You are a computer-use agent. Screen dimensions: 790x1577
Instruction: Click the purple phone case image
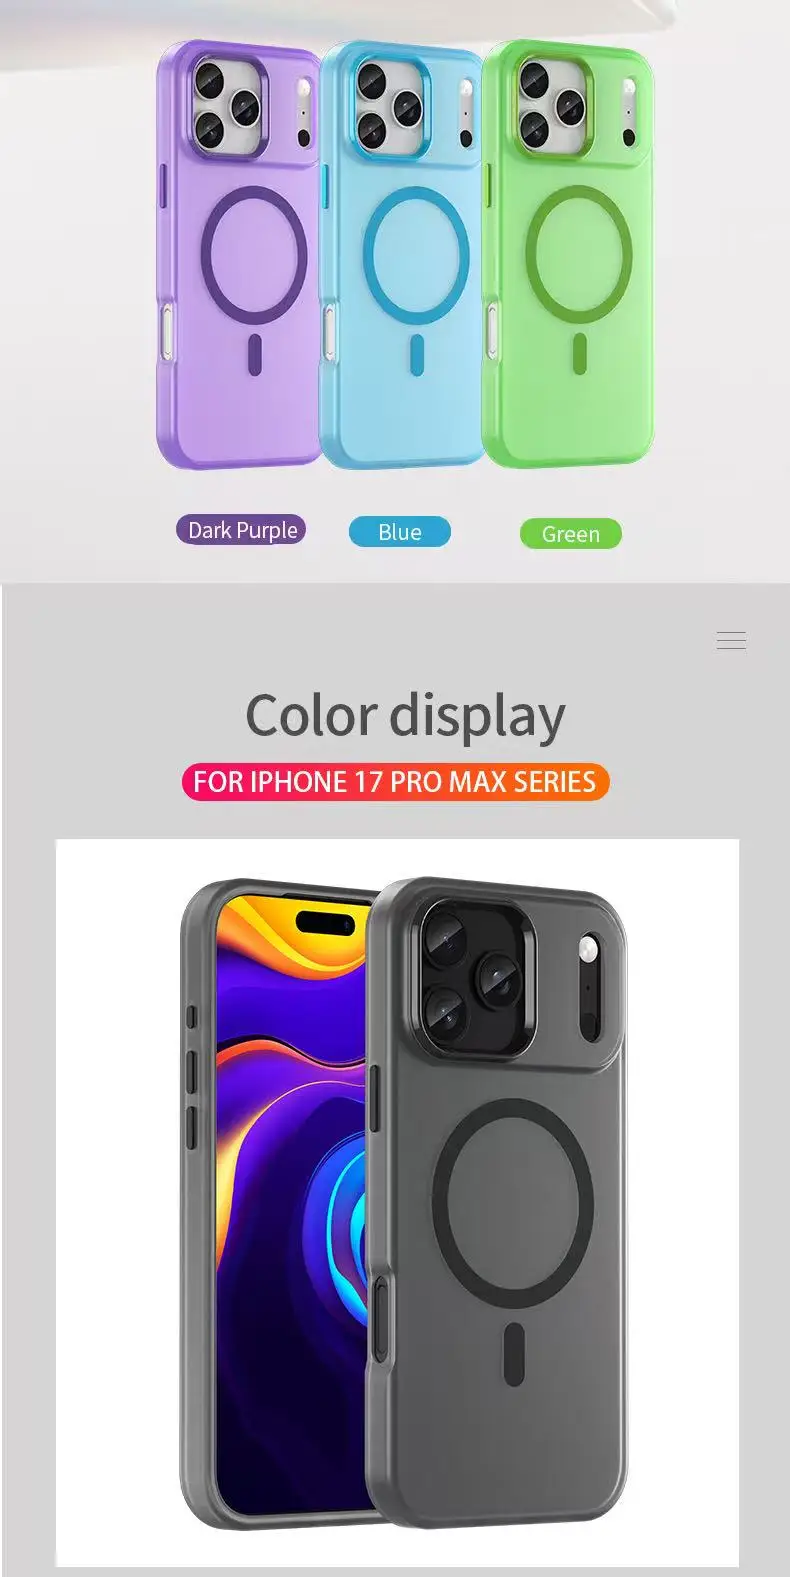[237, 254]
